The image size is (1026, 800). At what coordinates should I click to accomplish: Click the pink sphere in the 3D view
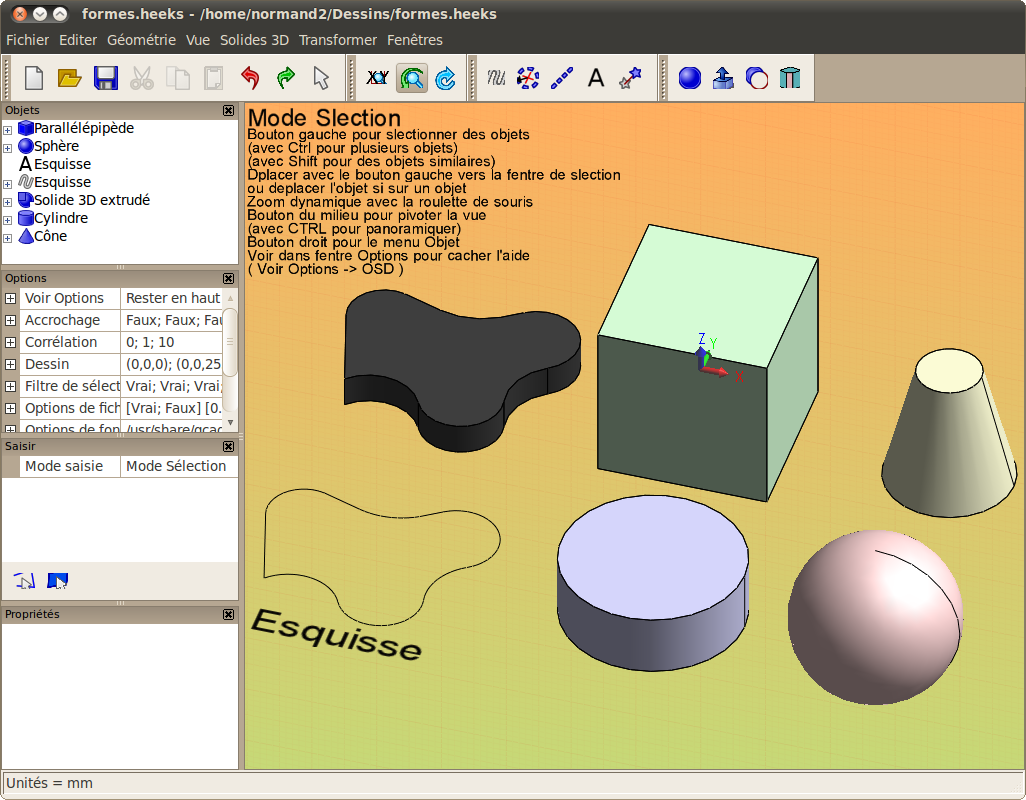875,617
